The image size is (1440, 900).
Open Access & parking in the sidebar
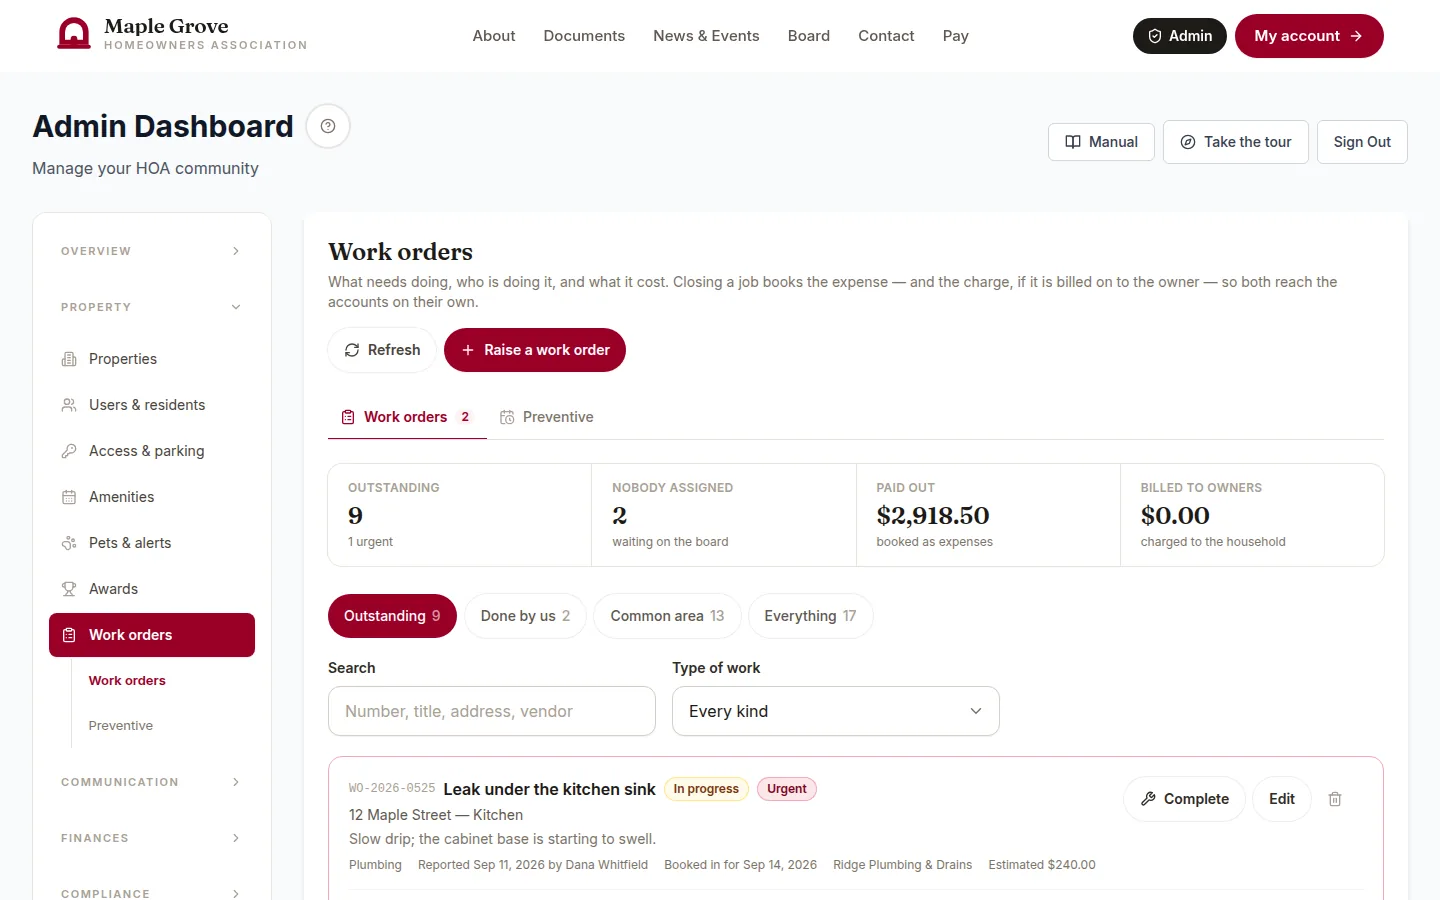pyautogui.click(x=152, y=451)
